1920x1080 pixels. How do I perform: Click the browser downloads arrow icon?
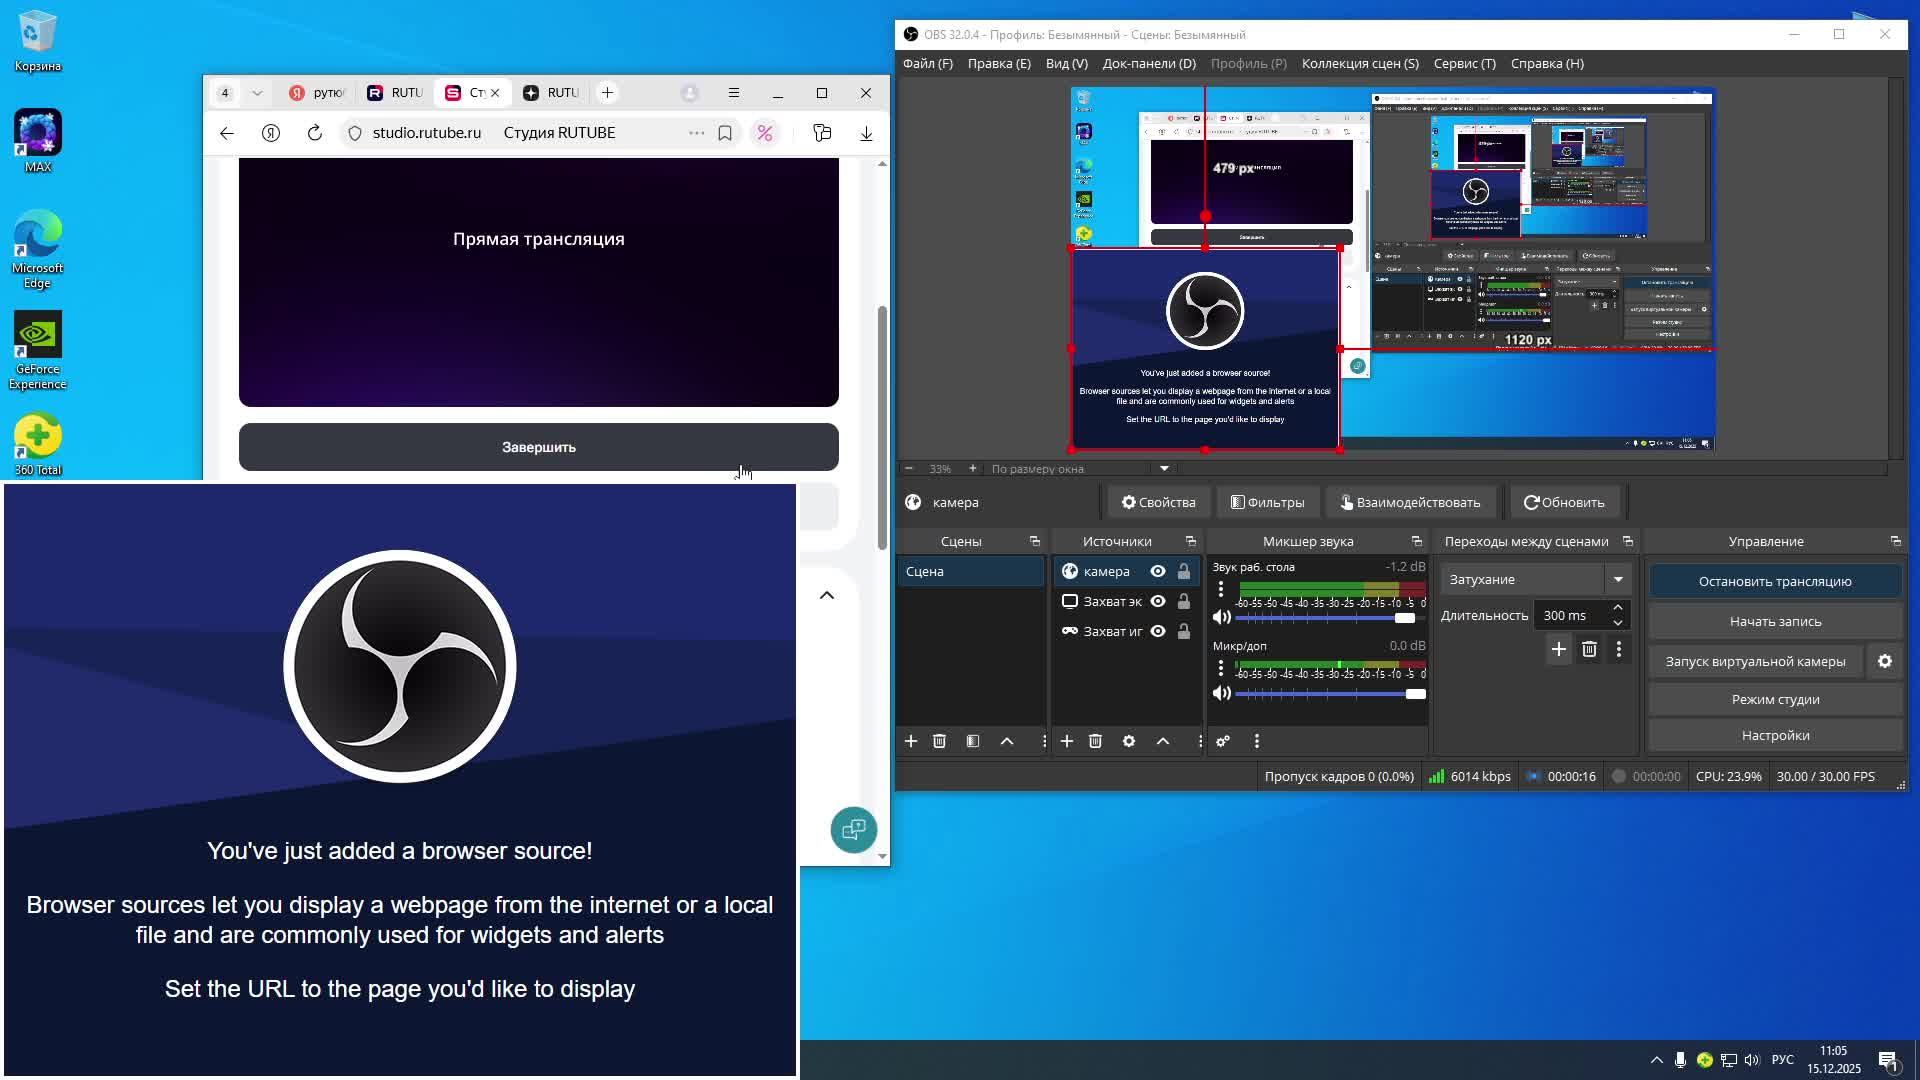click(866, 133)
